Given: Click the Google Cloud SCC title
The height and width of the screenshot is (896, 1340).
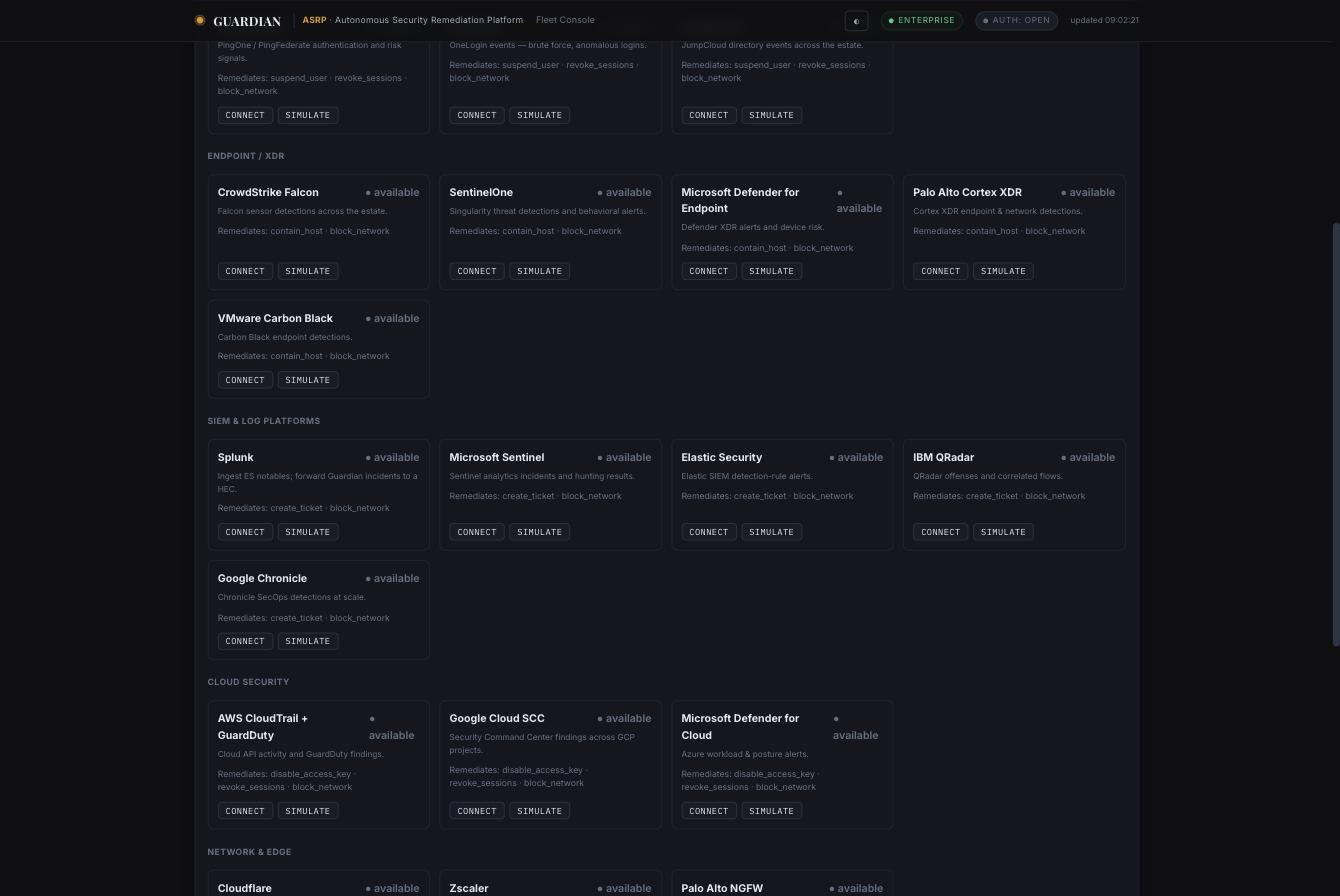Looking at the screenshot, I should 497,718.
